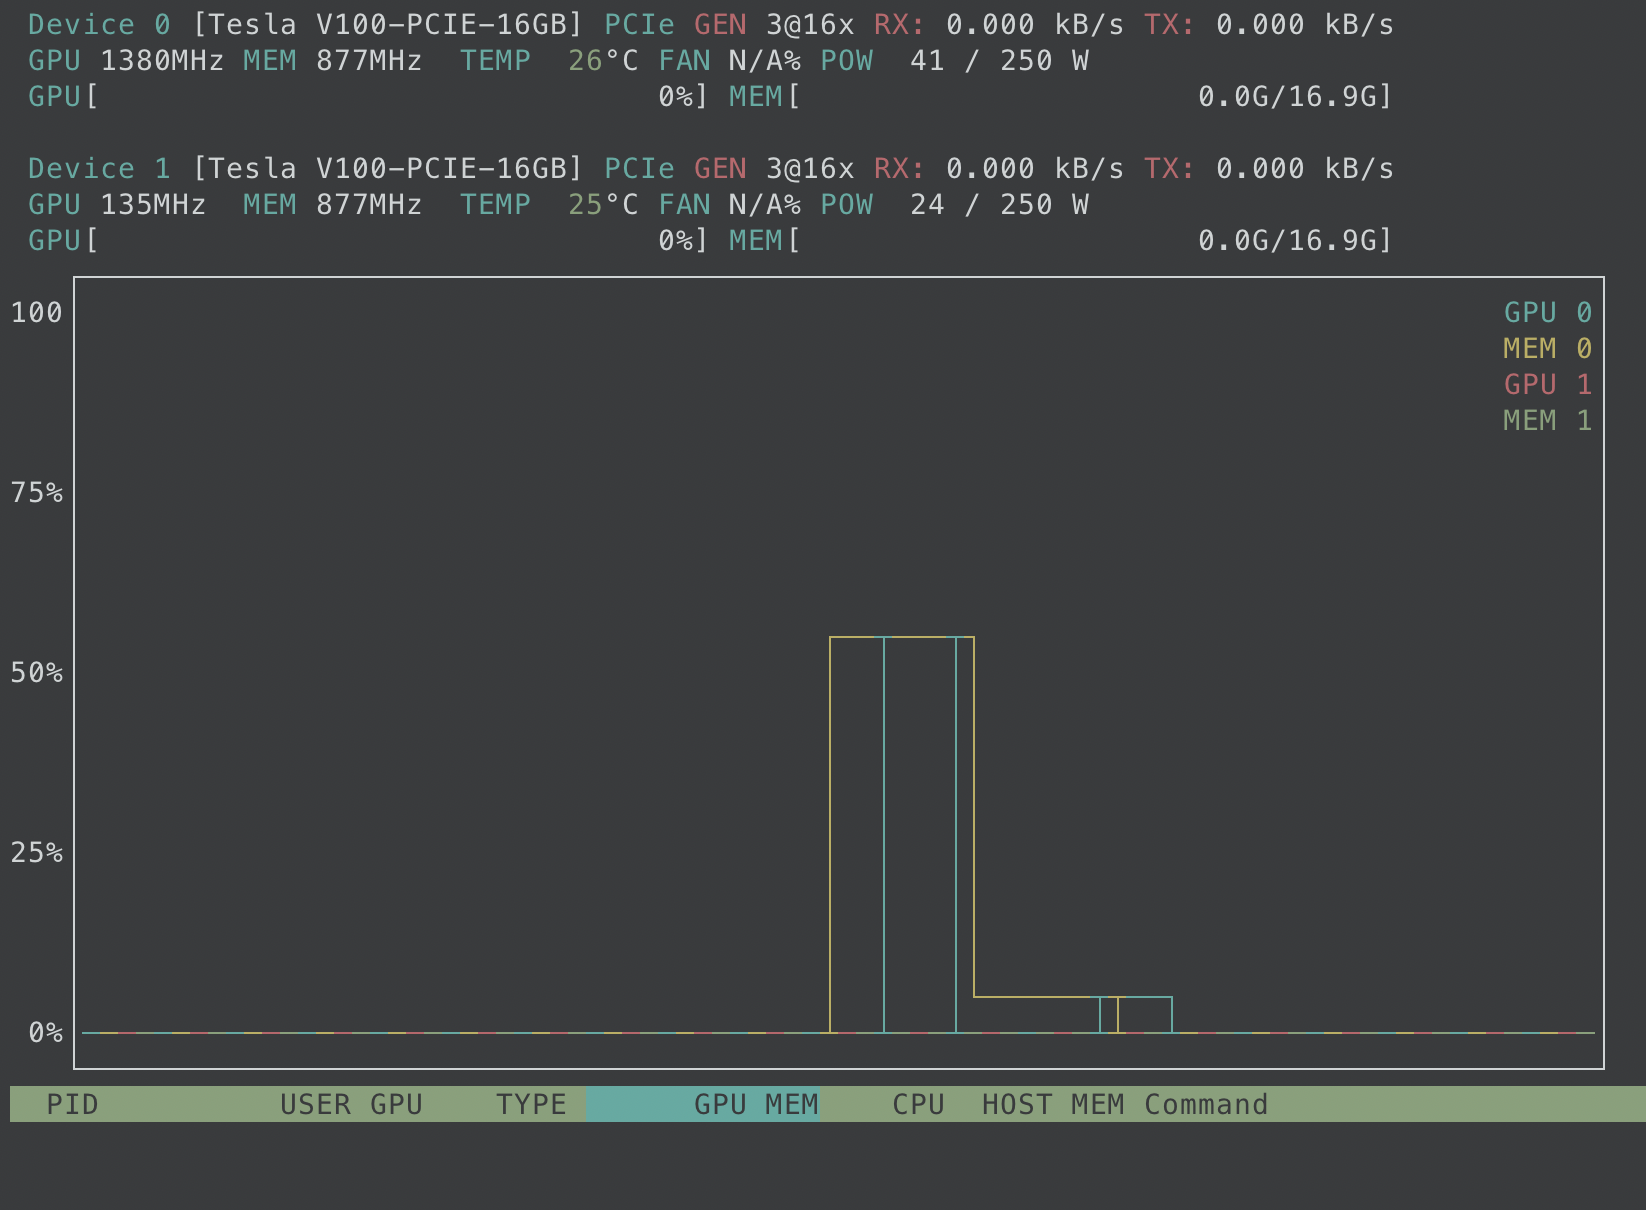This screenshot has width=1646, height=1210.
Task: Toggle sorting by the CPU column
Action: [x=917, y=1104]
